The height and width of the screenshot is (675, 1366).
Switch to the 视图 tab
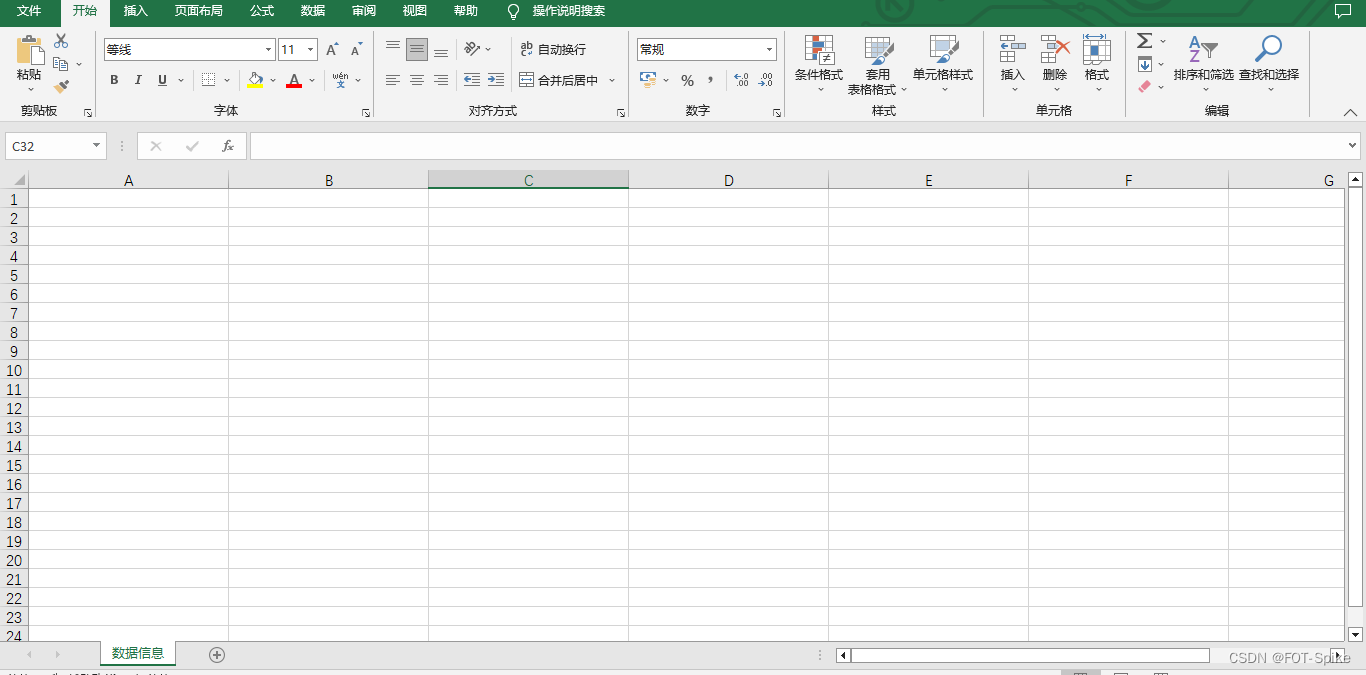(x=415, y=11)
